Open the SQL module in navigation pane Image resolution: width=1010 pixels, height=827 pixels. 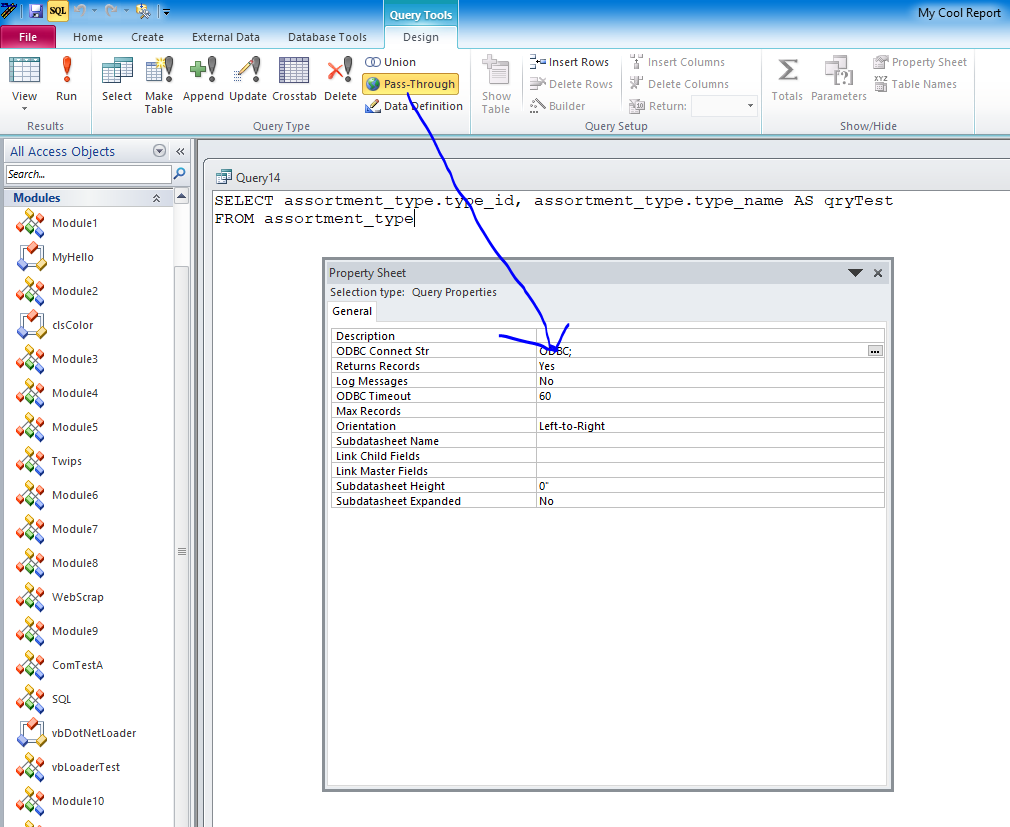[x=61, y=699]
